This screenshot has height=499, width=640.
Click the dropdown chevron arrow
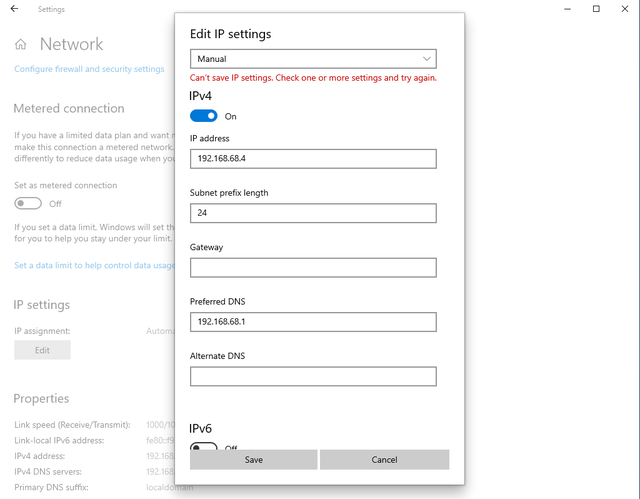tap(427, 59)
